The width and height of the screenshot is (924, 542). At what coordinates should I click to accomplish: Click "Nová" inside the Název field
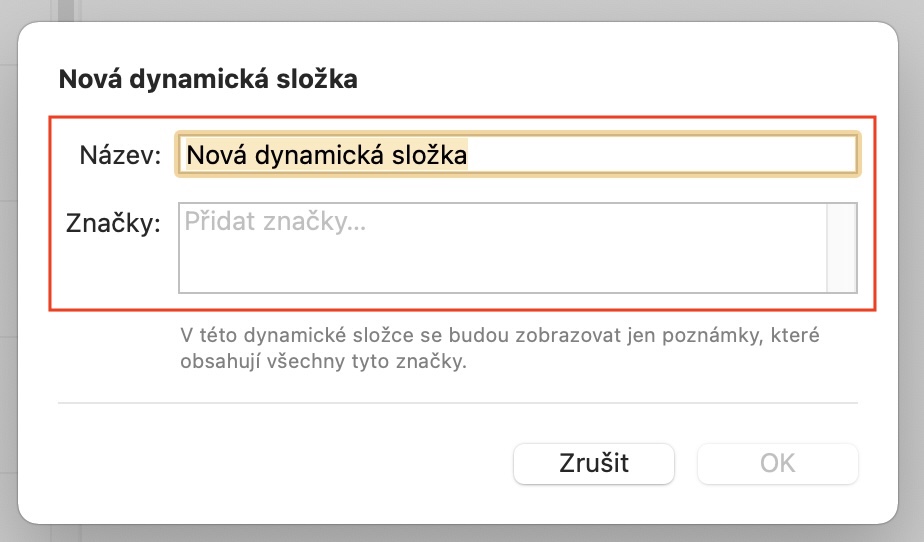[x=217, y=155]
